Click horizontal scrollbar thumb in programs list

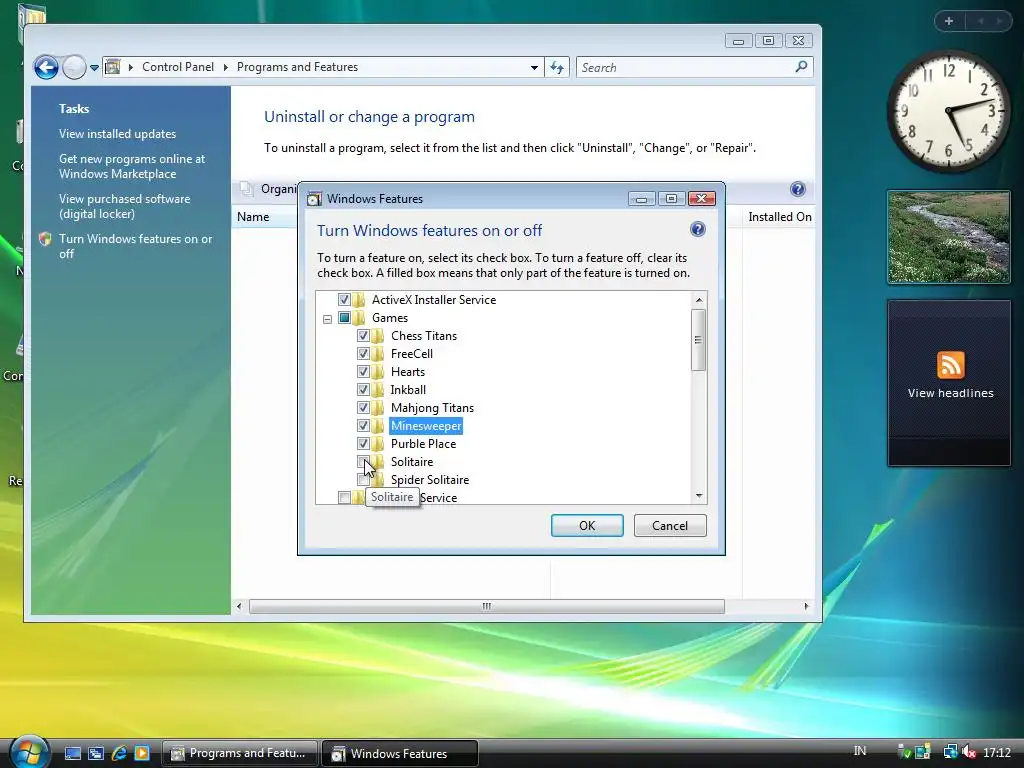487,606
